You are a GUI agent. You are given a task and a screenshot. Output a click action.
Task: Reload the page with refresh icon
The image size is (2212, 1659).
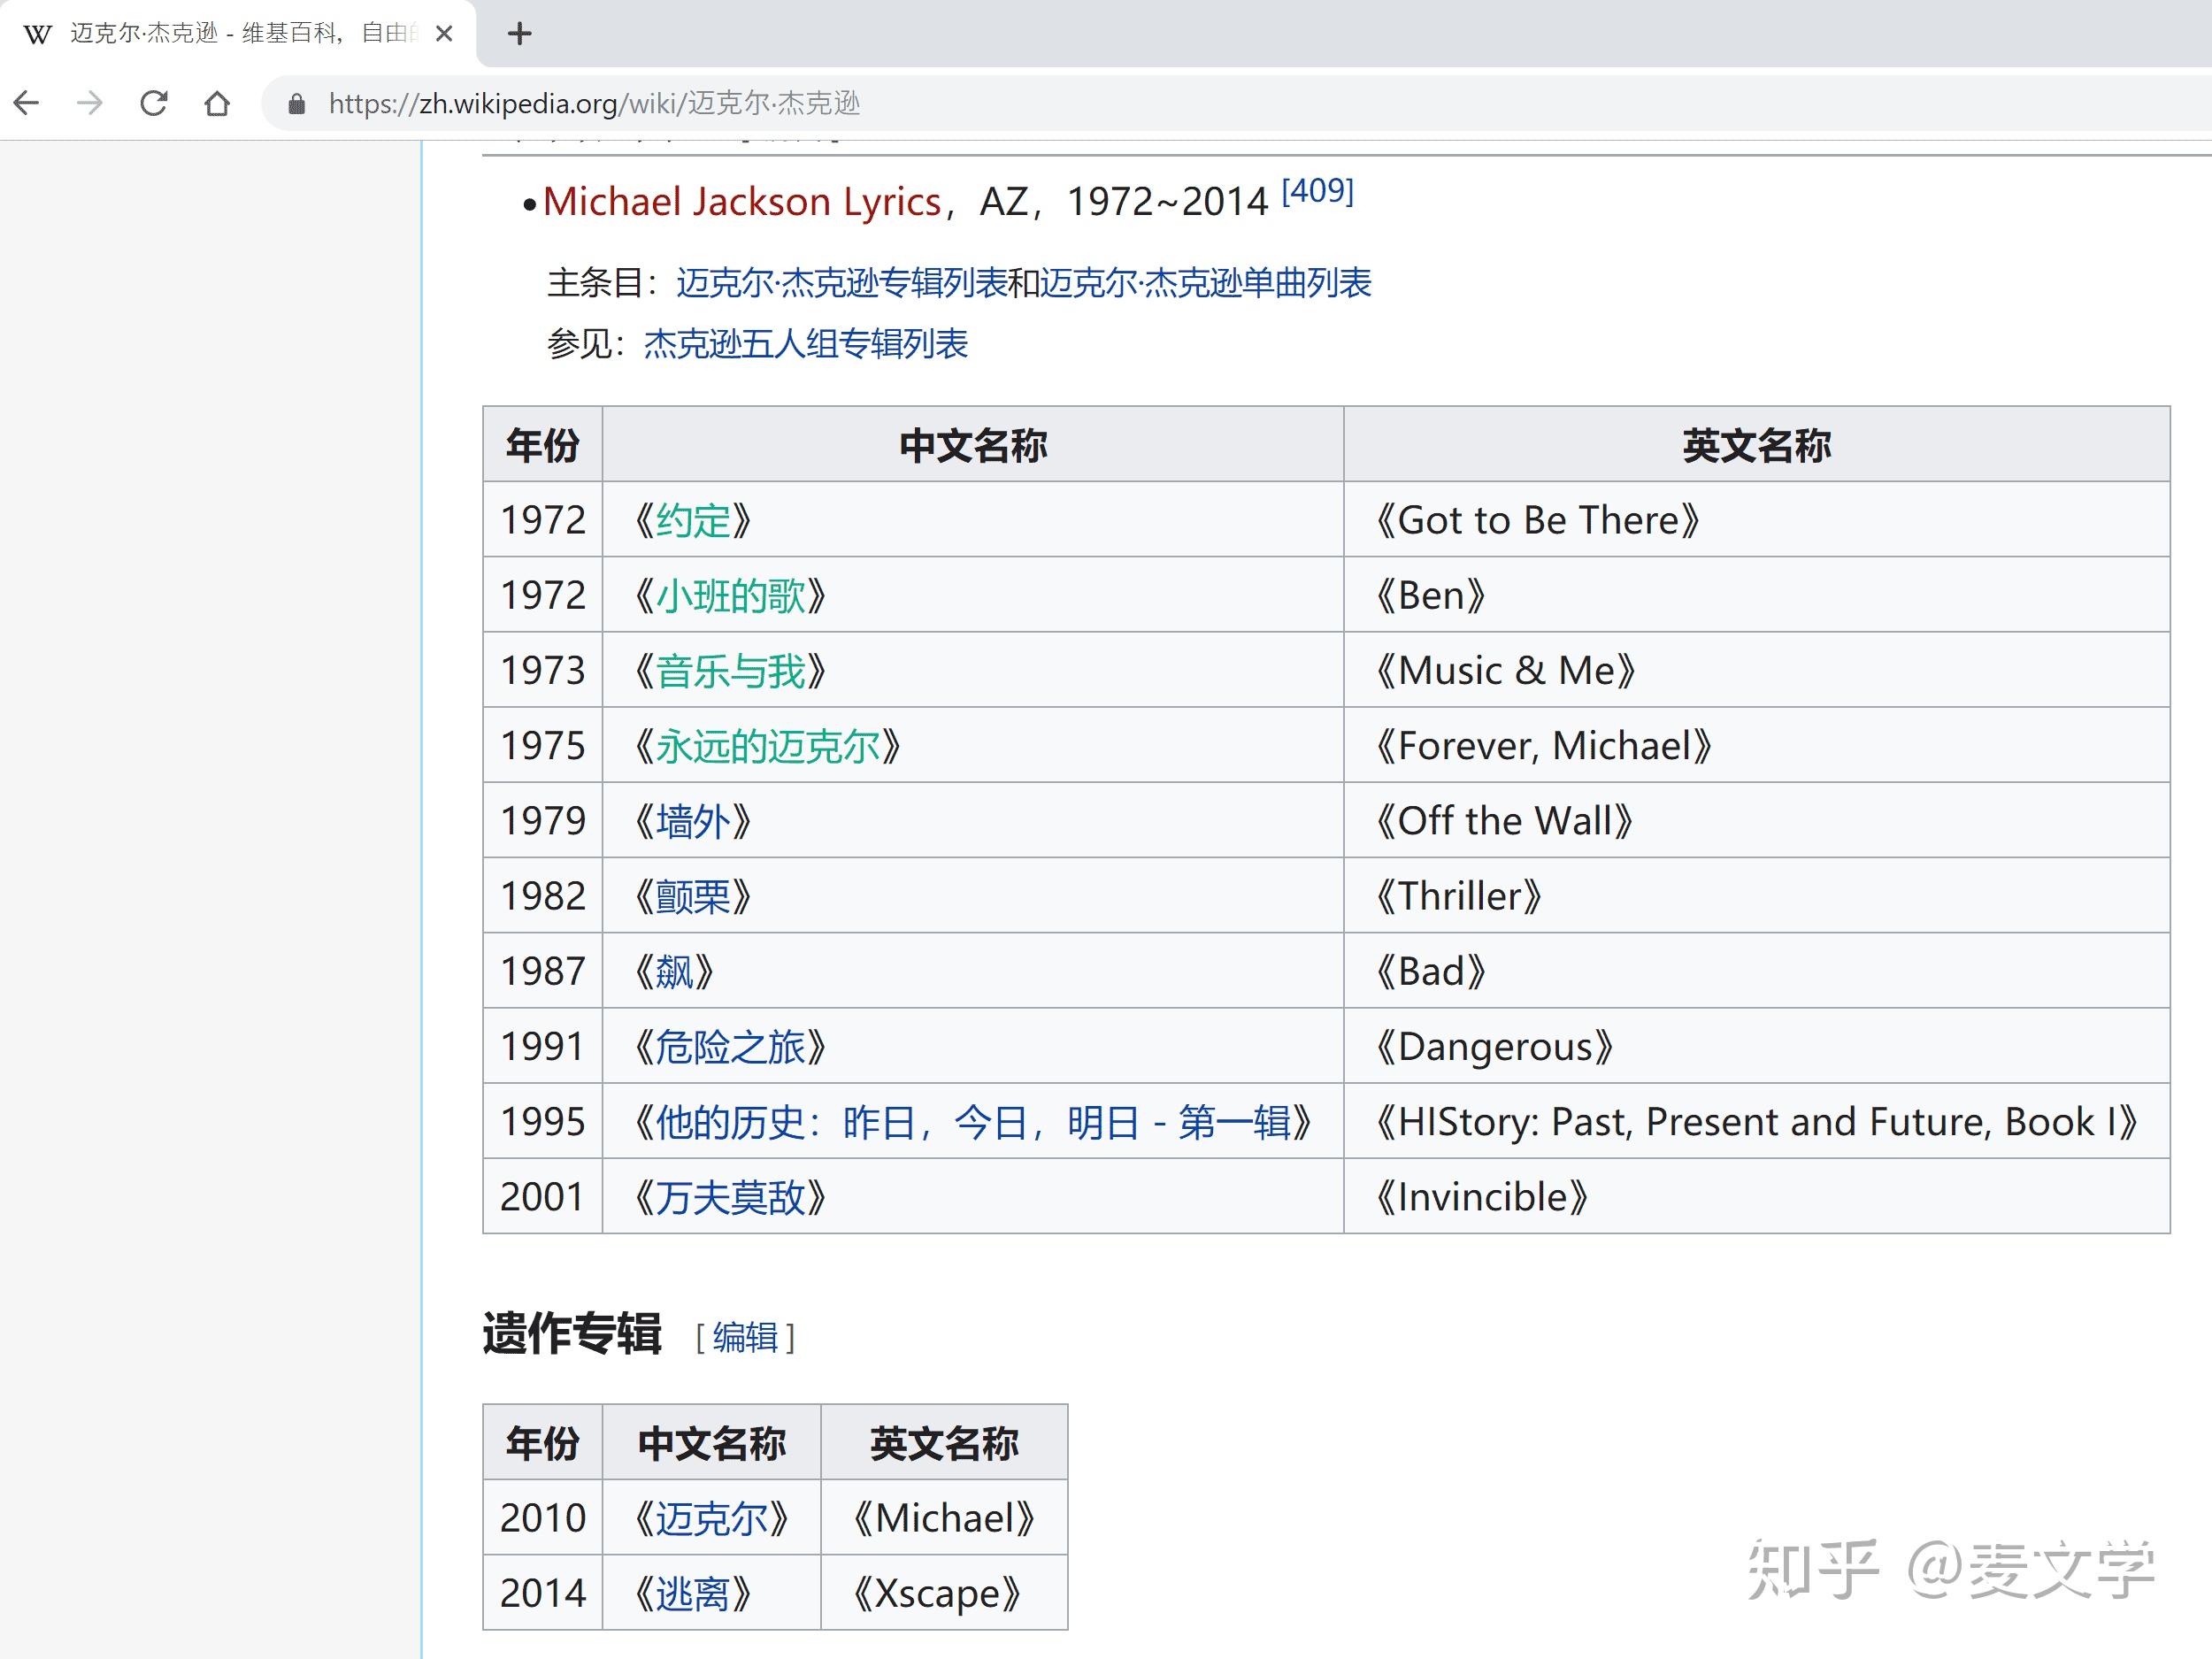[153, 103]
